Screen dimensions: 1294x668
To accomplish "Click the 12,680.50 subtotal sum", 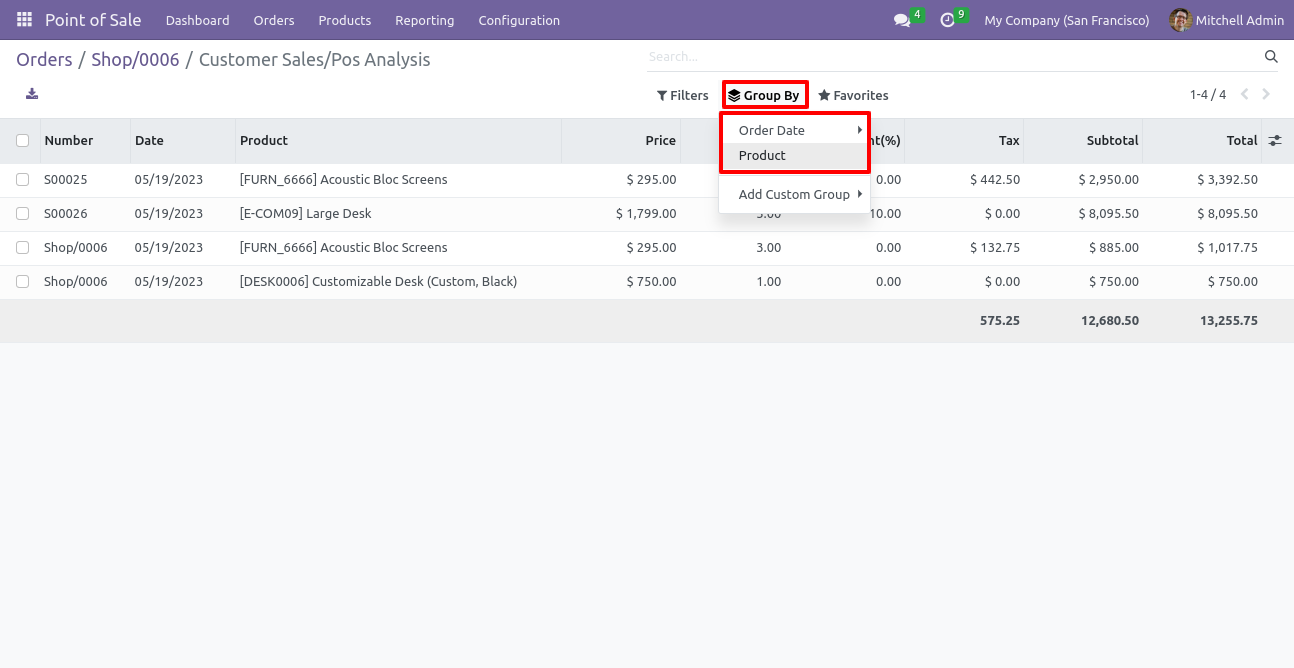I will tap(1110, 321).
